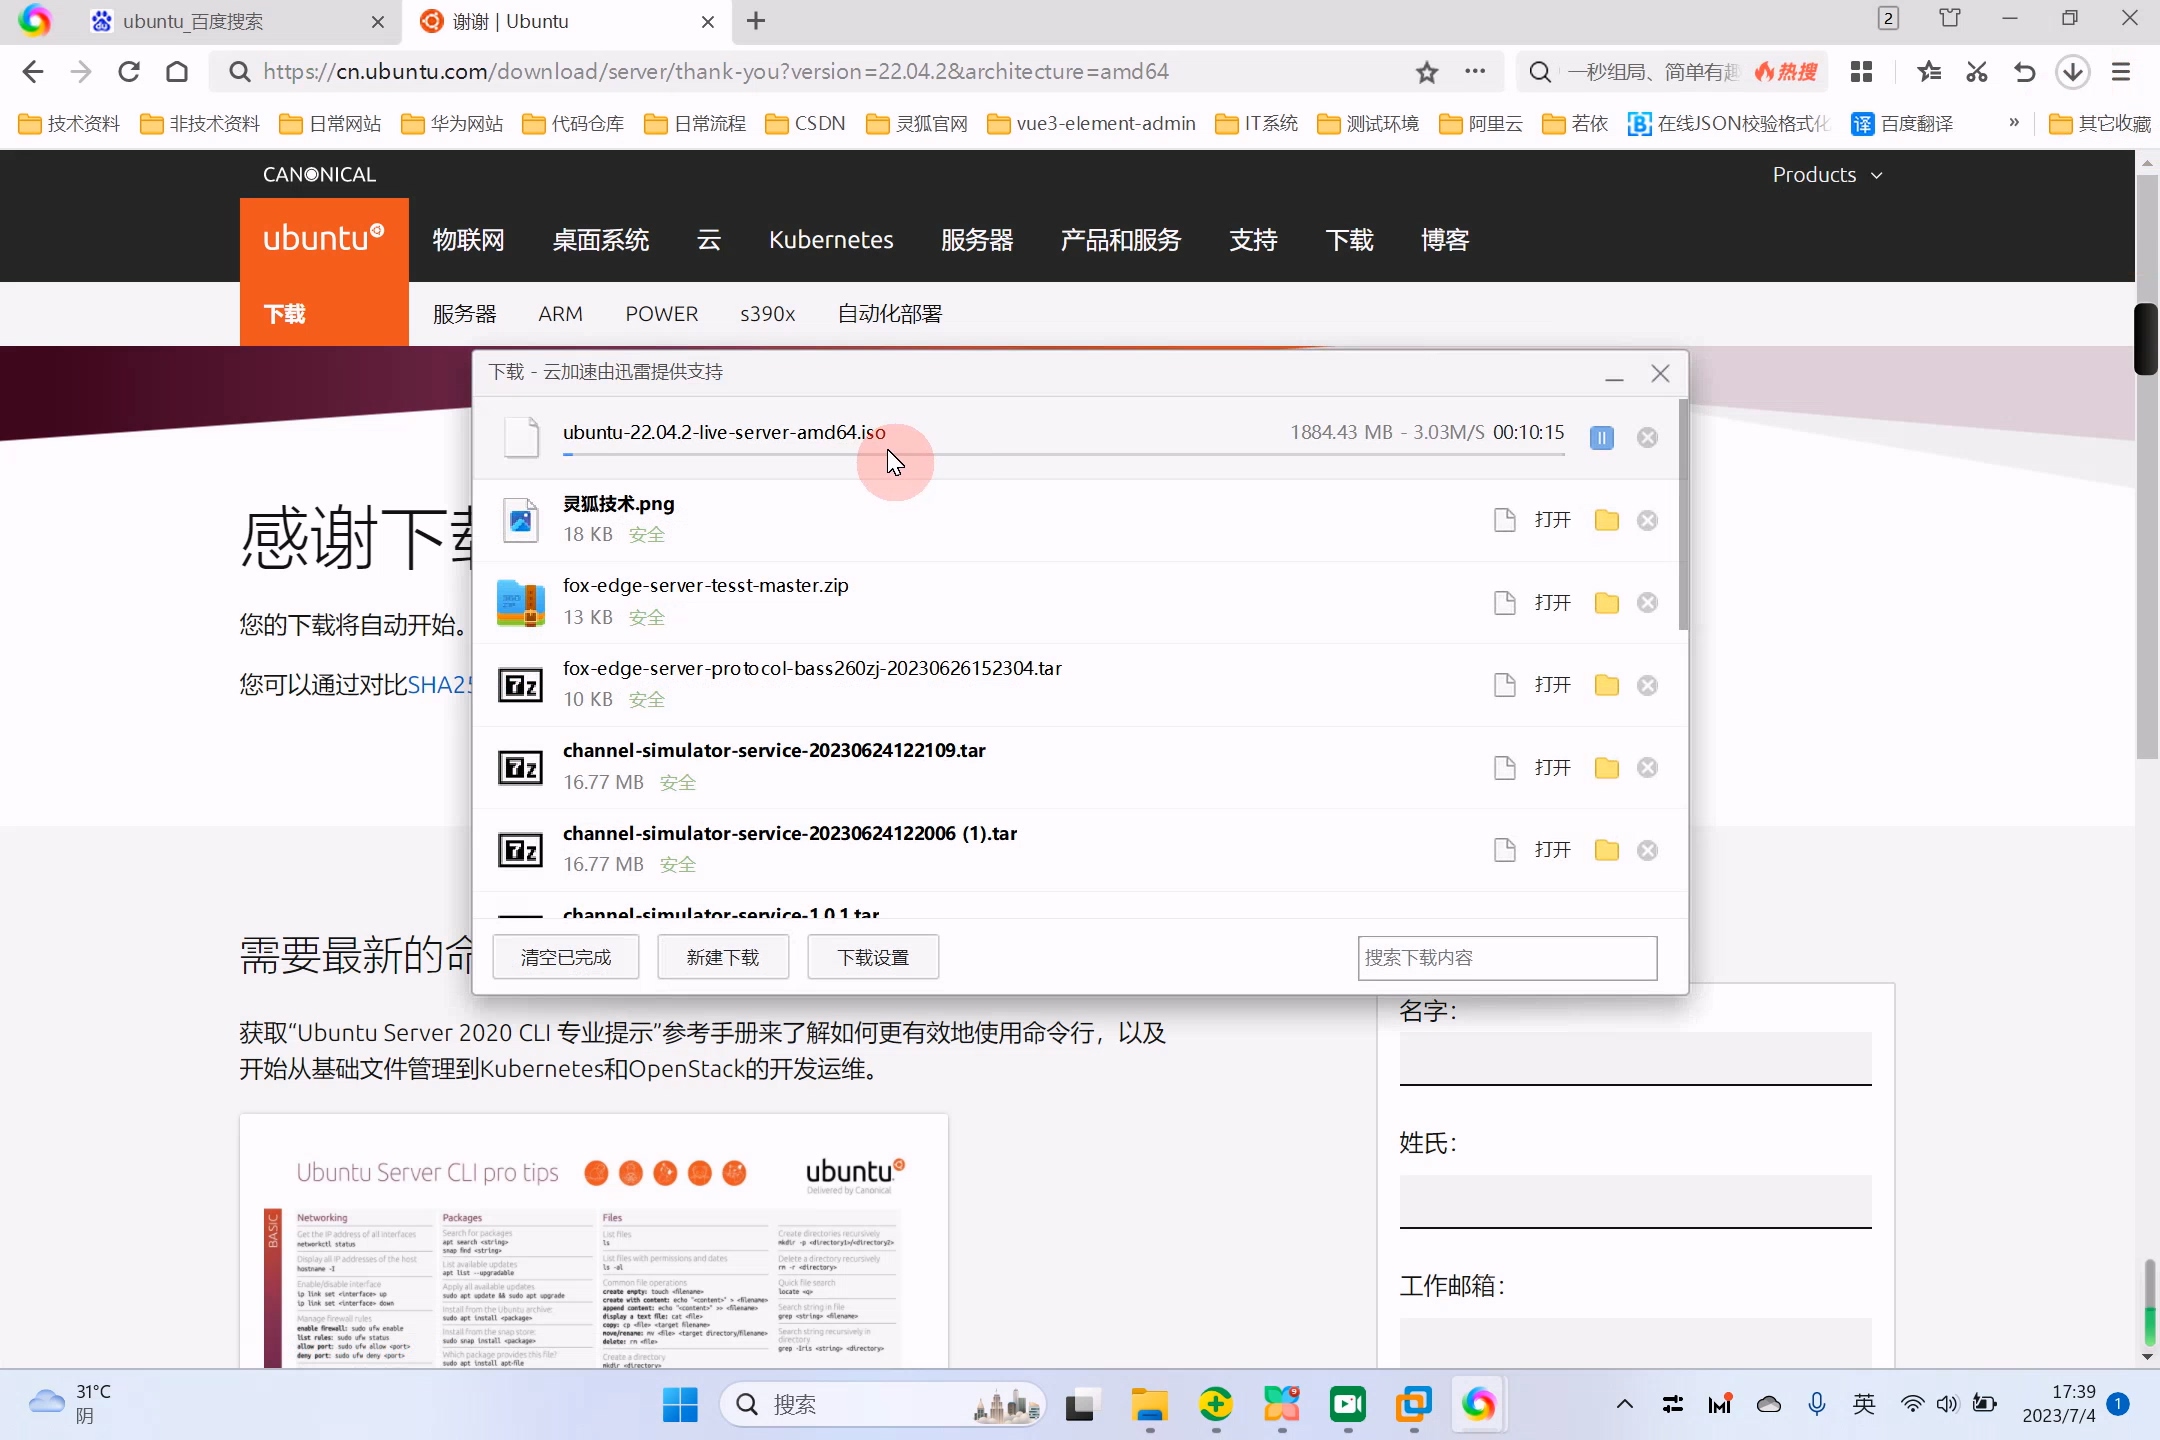Image resolution: width=2160 pixels, height=1440 pixels.
Task: Click the 姓氏 input field
Action: [1635, 1202]
